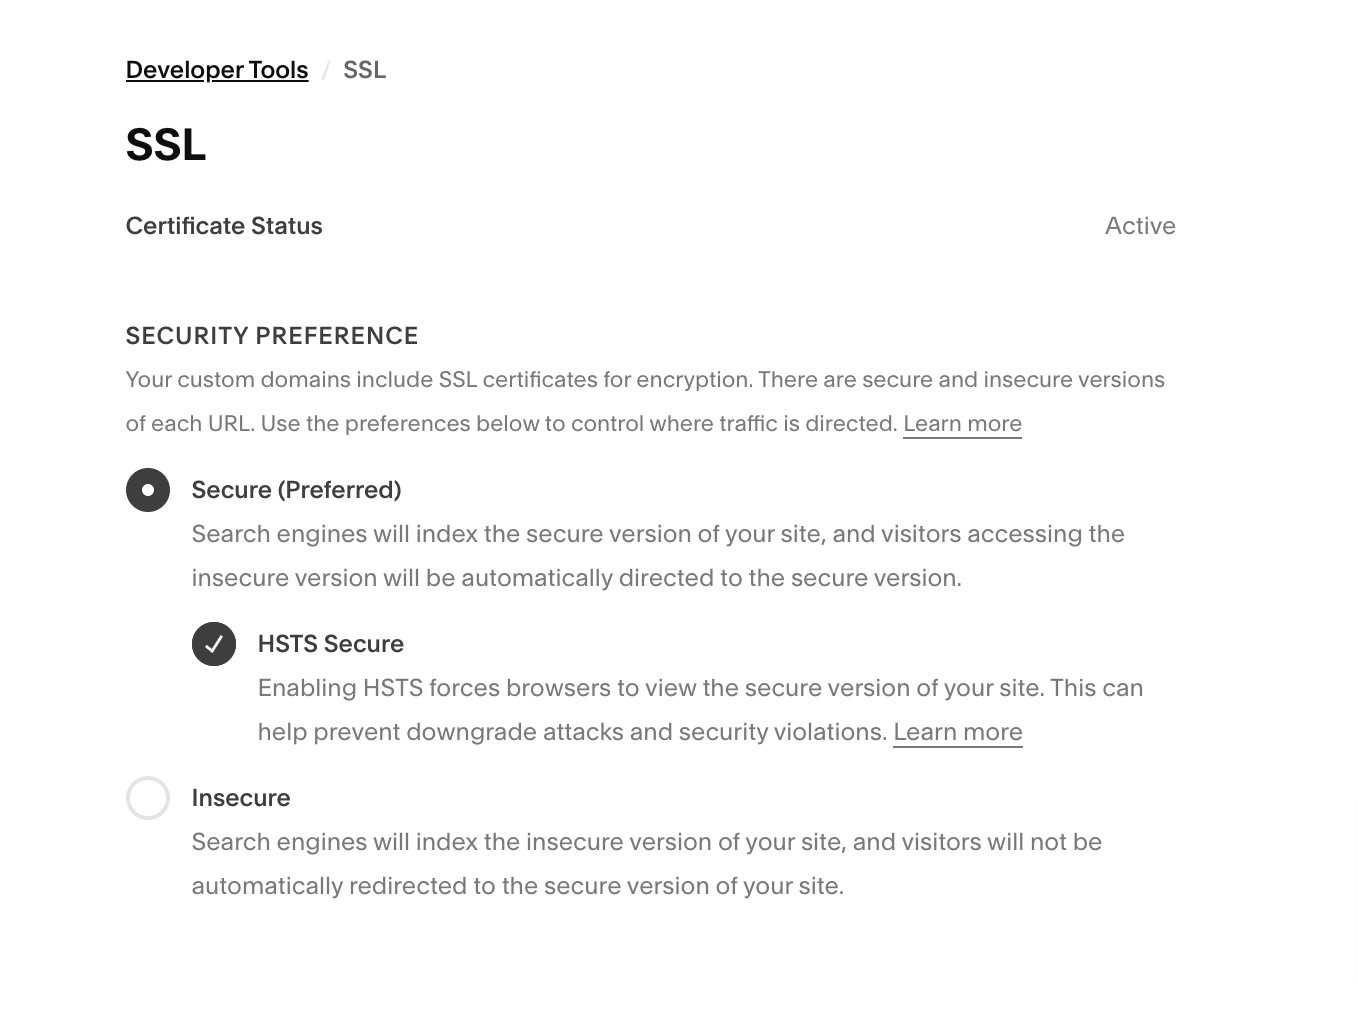The height and width of the screenshot is (1032, 1358).
Task: Click the SECURITY PREFERENCE section heading
Action: coord(272,336)
